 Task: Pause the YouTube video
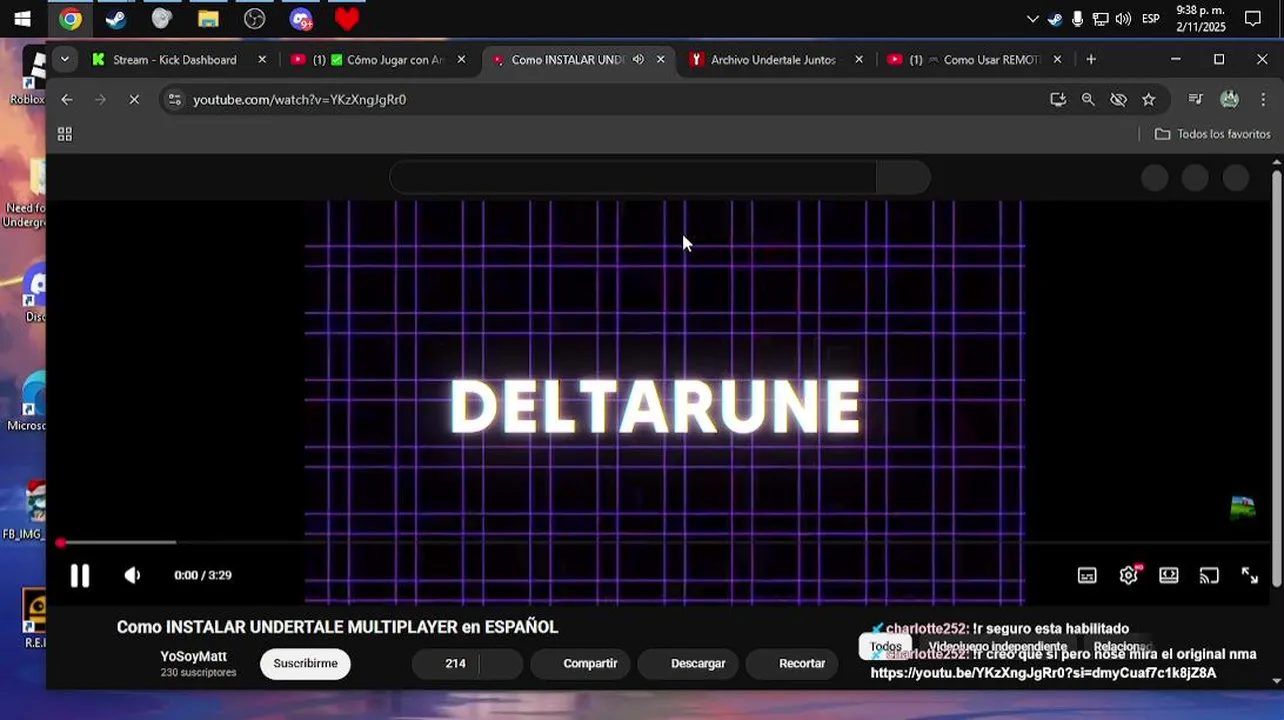pos(79,575)
